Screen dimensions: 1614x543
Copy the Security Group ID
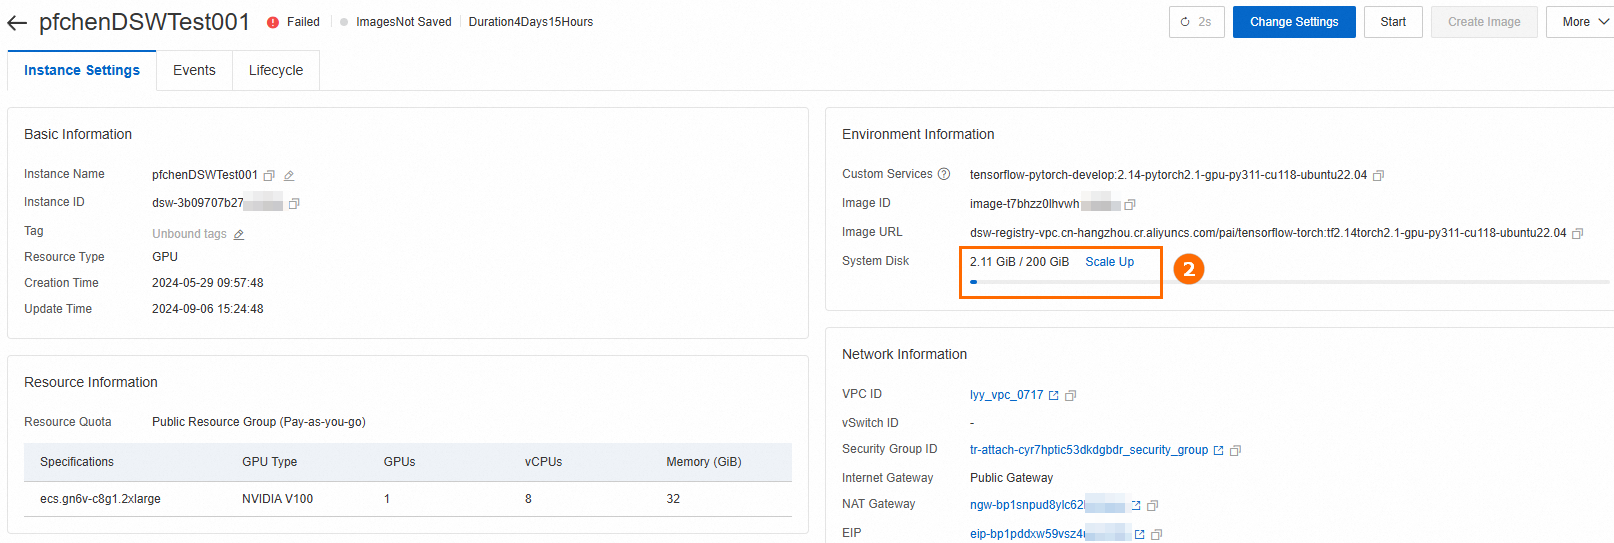click(1235, 451)
